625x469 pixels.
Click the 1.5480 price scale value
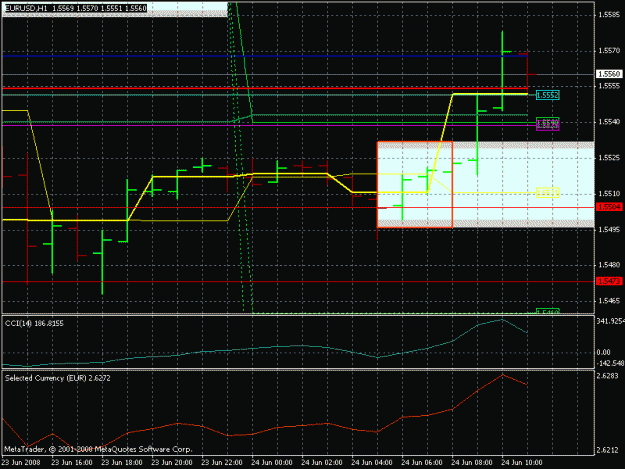point(609,265)
